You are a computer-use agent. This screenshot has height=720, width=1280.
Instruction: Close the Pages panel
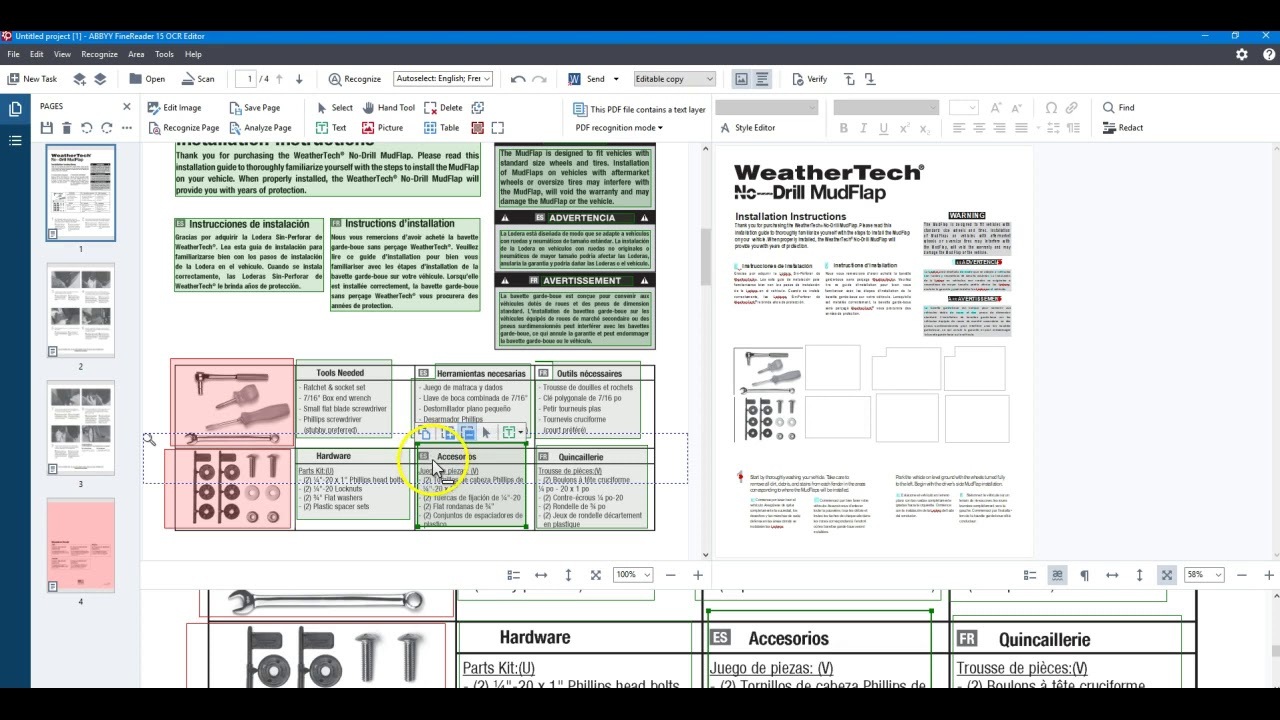coord(127,107)
